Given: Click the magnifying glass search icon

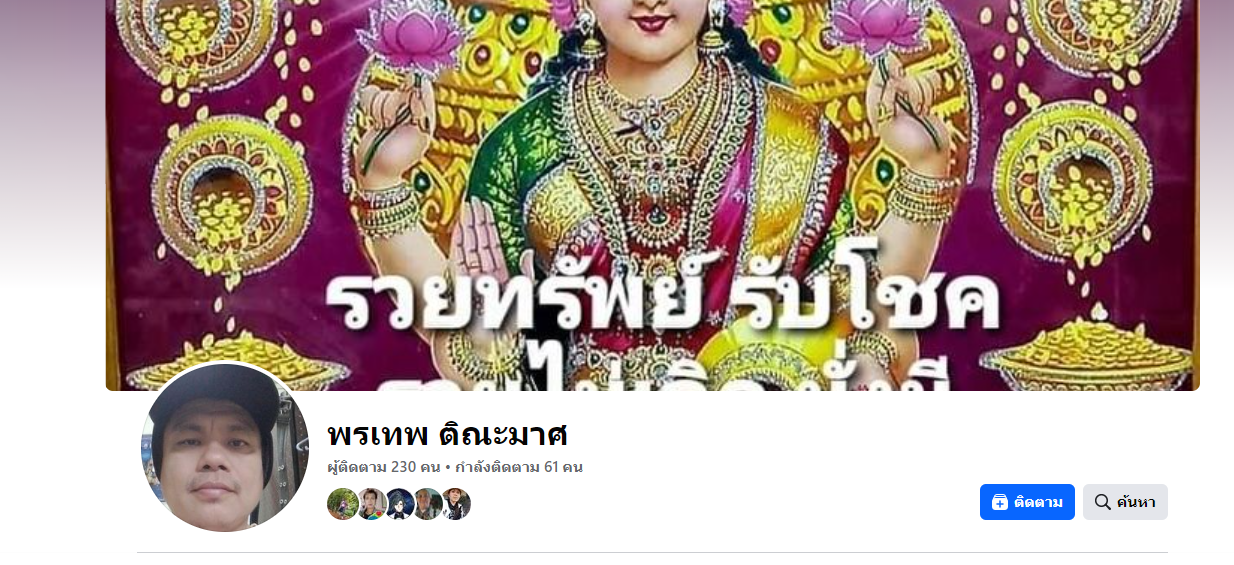Looking at the screenshot, I should pos(1102,502).
